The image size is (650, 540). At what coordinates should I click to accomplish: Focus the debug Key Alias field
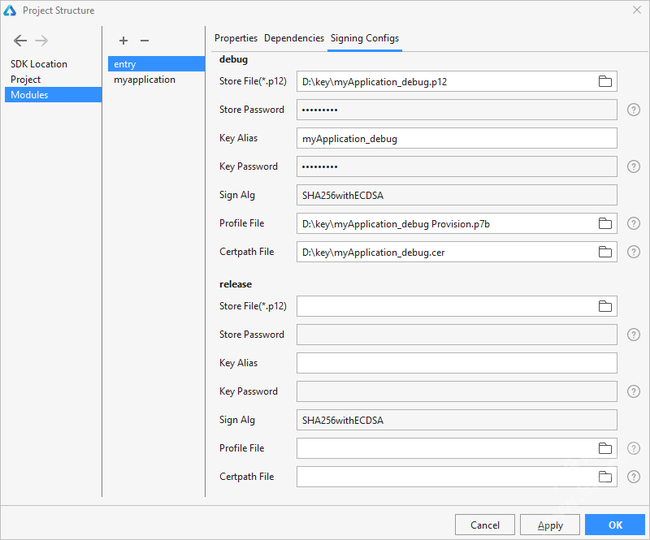(456, 138)
